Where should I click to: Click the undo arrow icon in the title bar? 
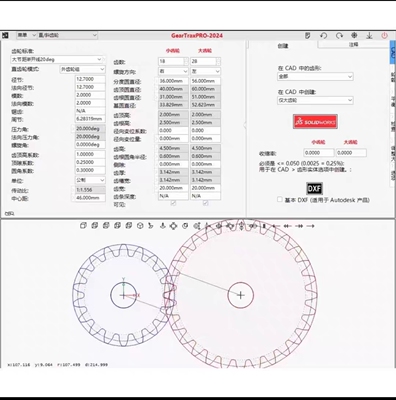click(x=323, y=35)
